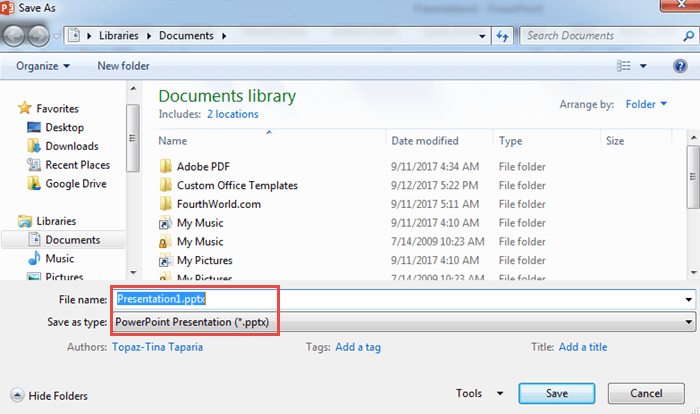Open the File name dropdown arrow

(688, 299)
